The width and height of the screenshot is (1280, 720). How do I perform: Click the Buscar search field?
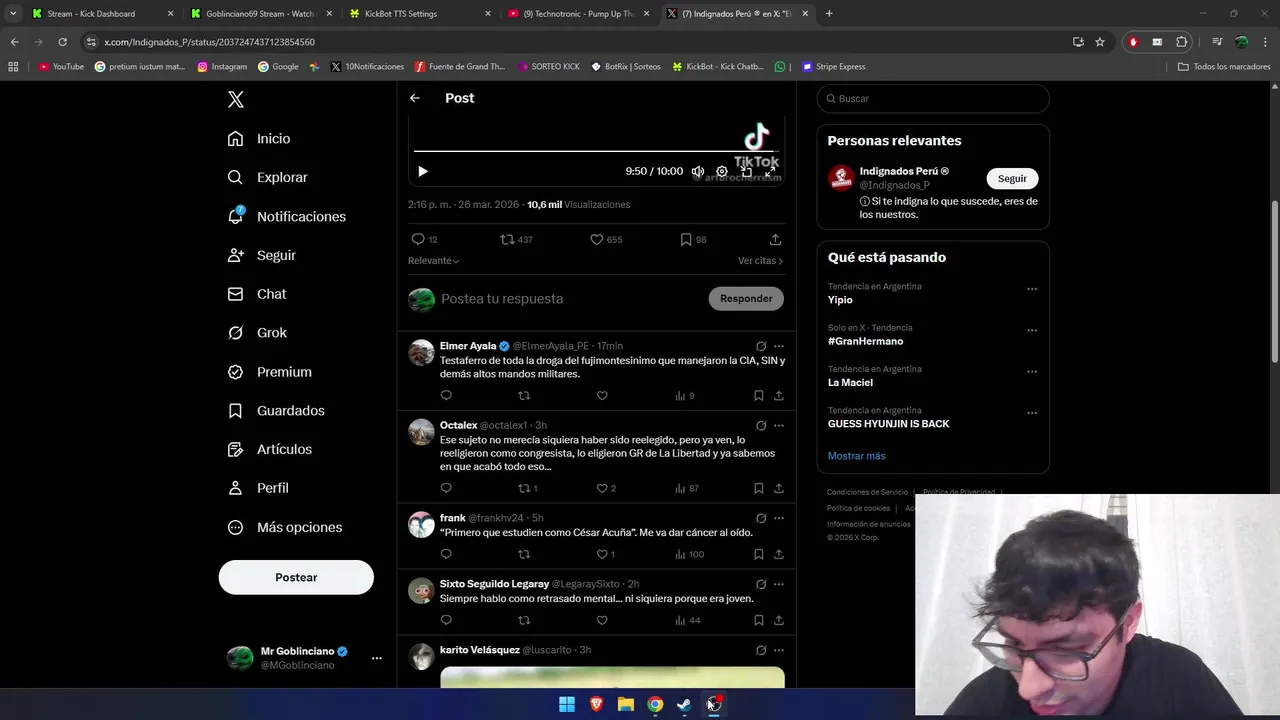pyautogui.click(x=933, y=98)
